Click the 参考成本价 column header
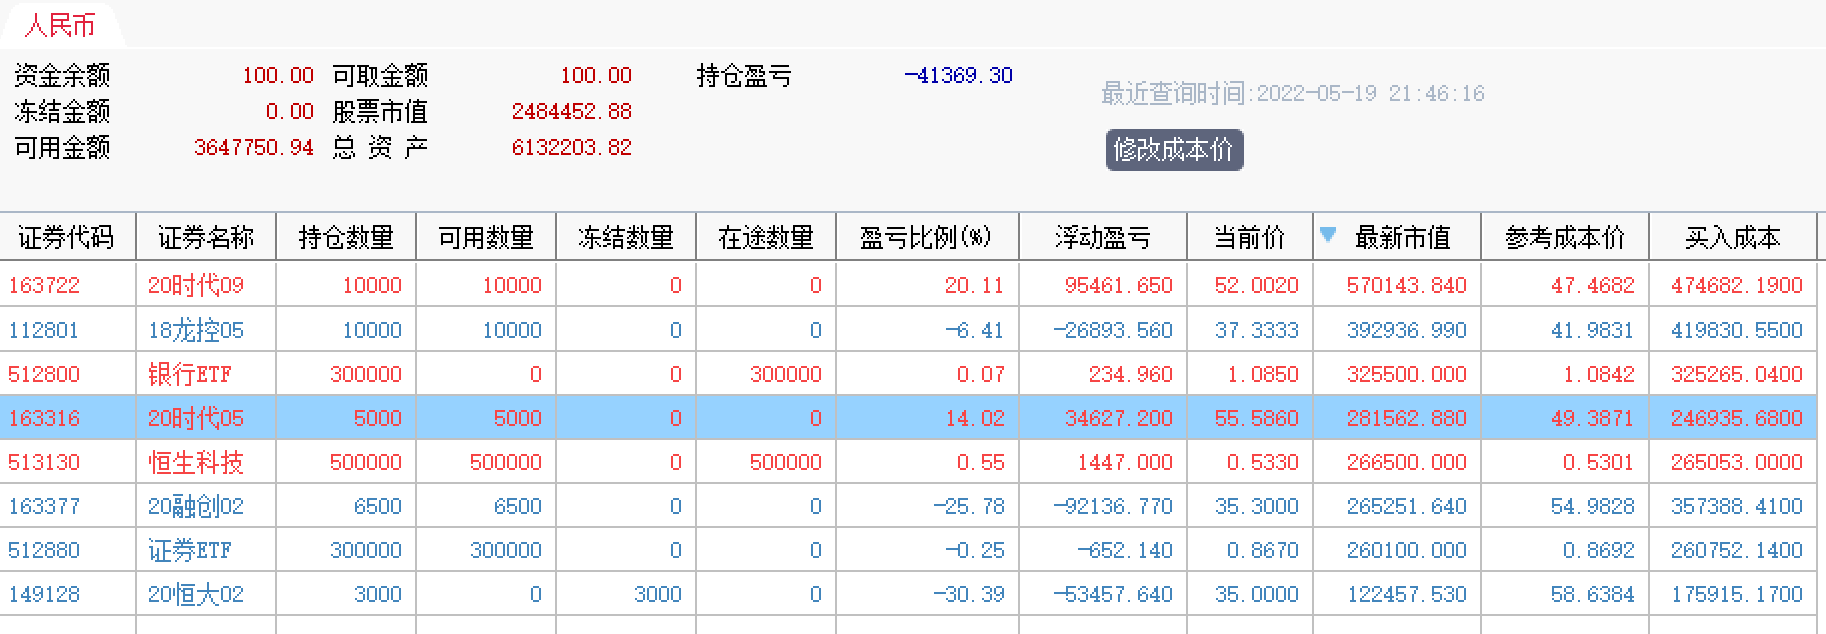The image size is (1826, 634). pyautogui.click(x=1565, y=237)
